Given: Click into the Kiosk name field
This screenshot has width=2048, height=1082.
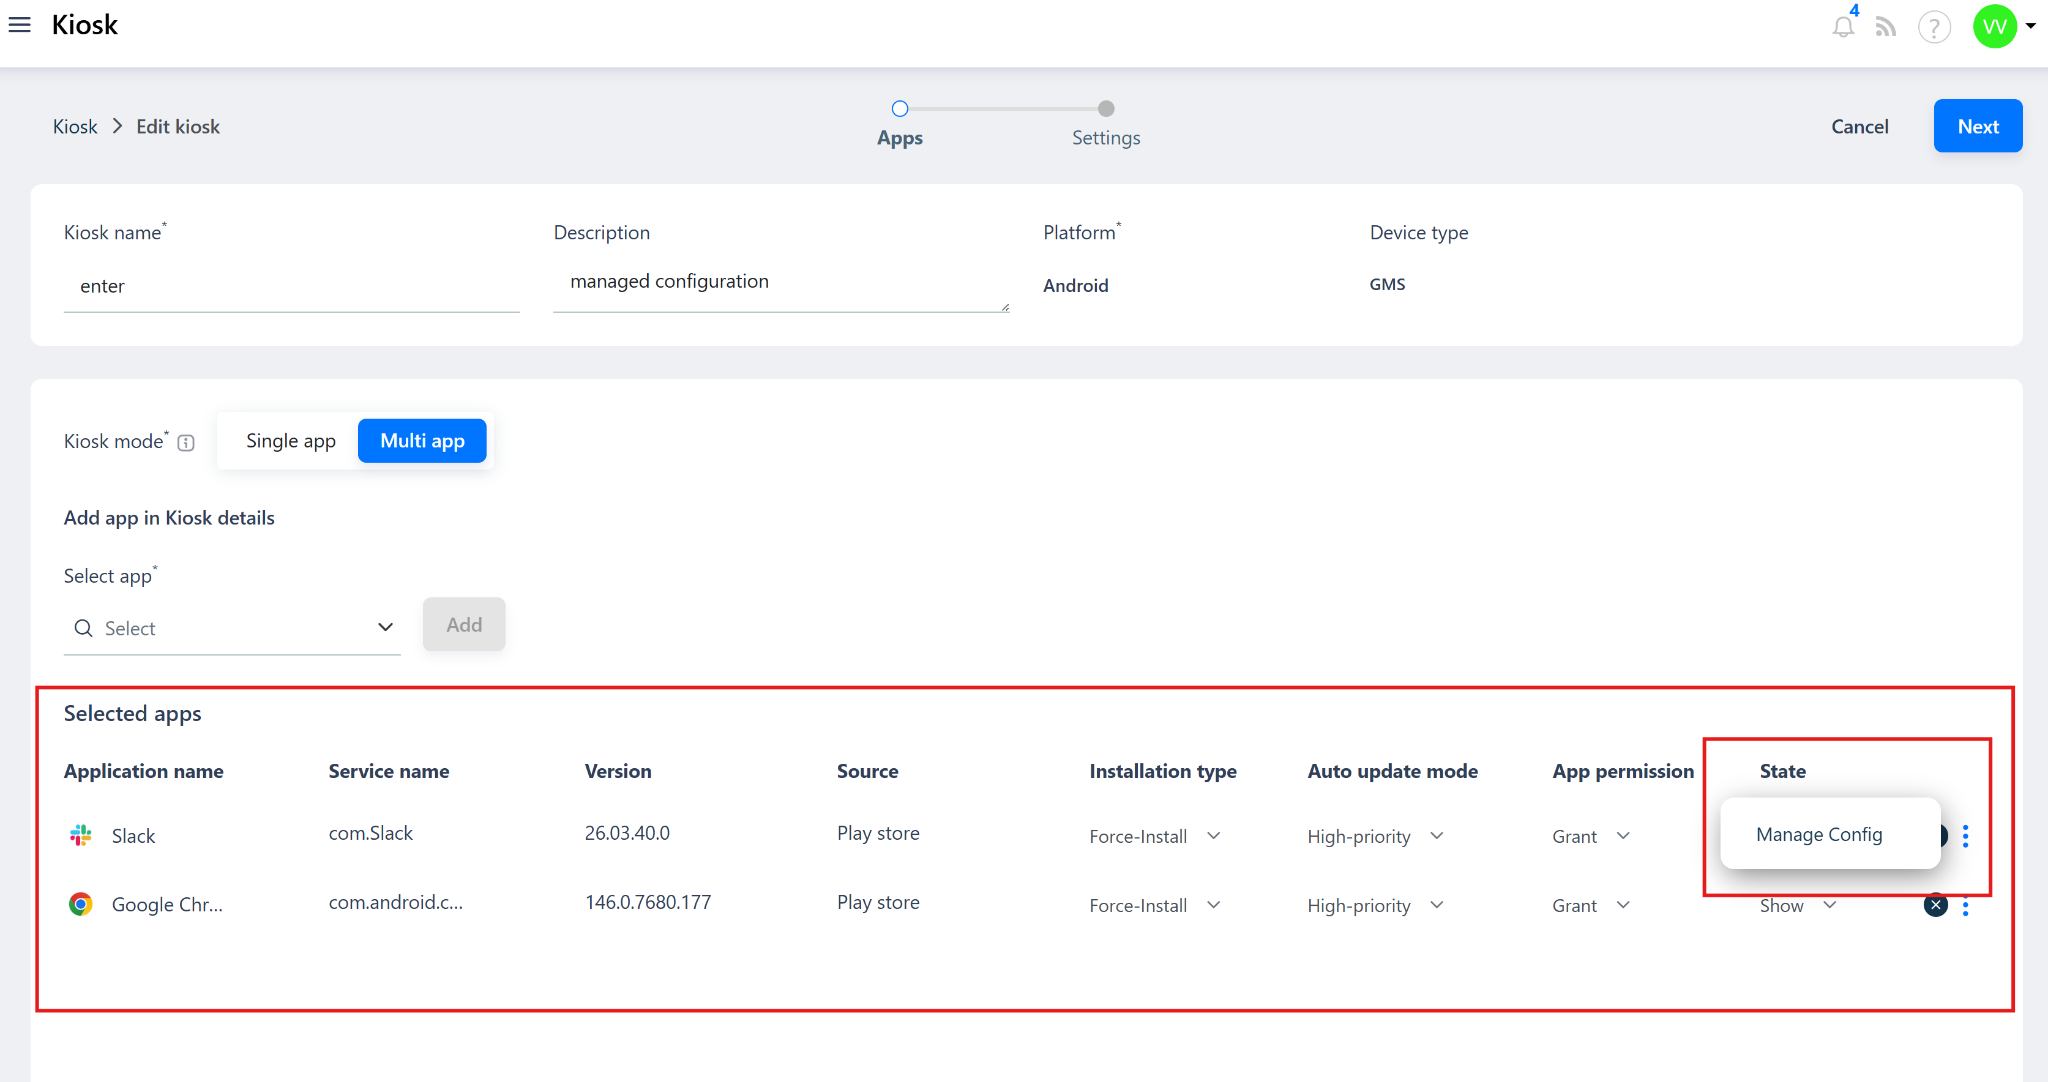Looking at the screenshot, I should [x=291, y=287].
